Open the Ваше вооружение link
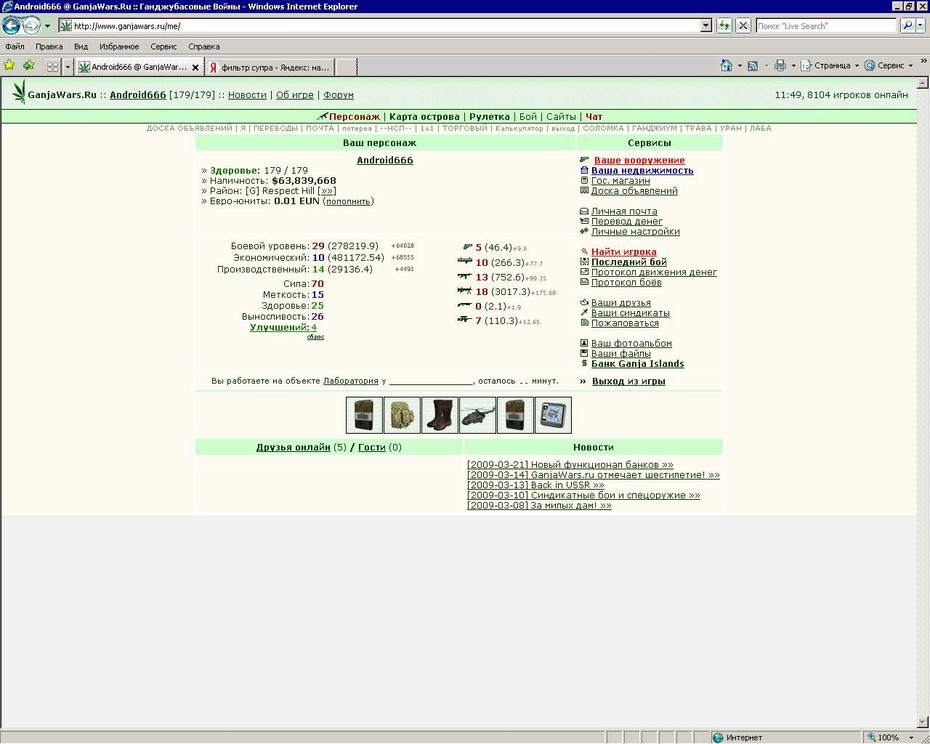 point(639,160)
